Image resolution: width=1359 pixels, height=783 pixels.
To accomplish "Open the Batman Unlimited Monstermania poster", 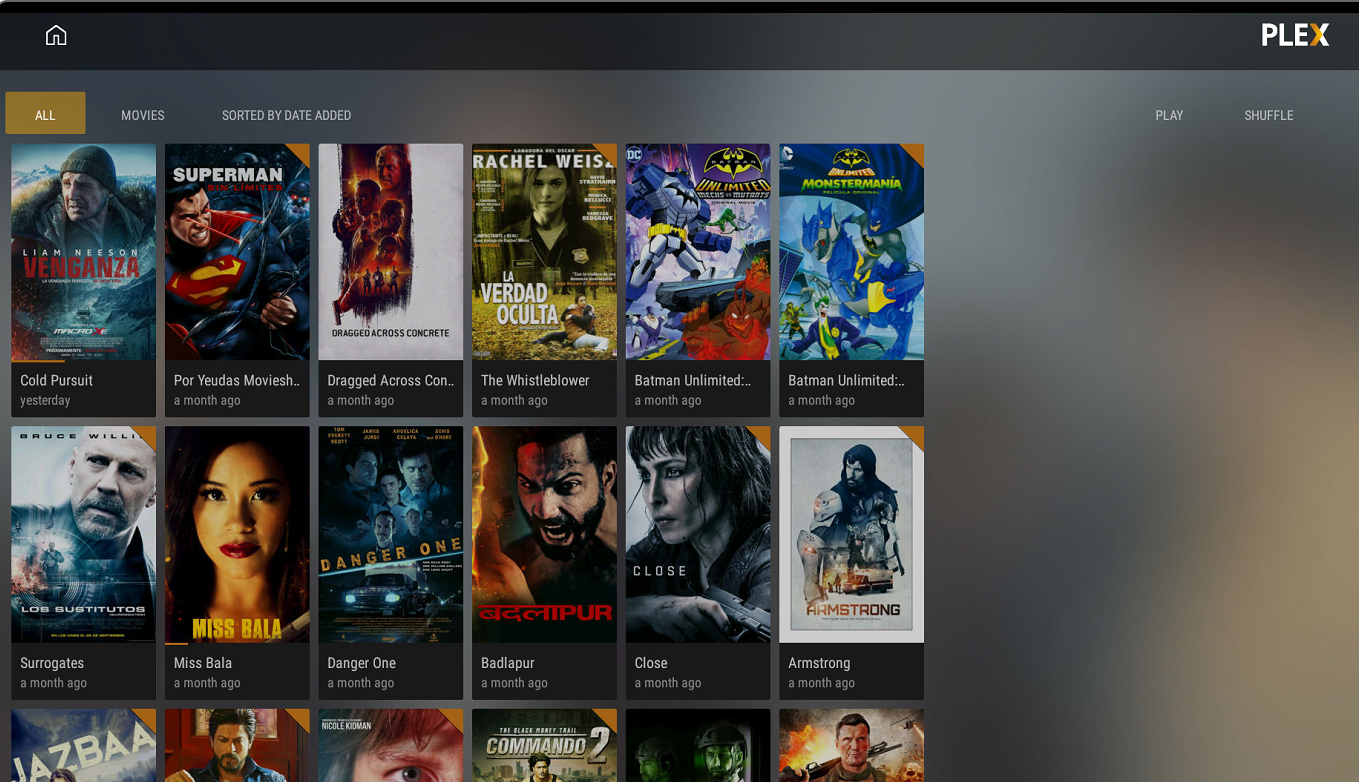I will point(851,252).
